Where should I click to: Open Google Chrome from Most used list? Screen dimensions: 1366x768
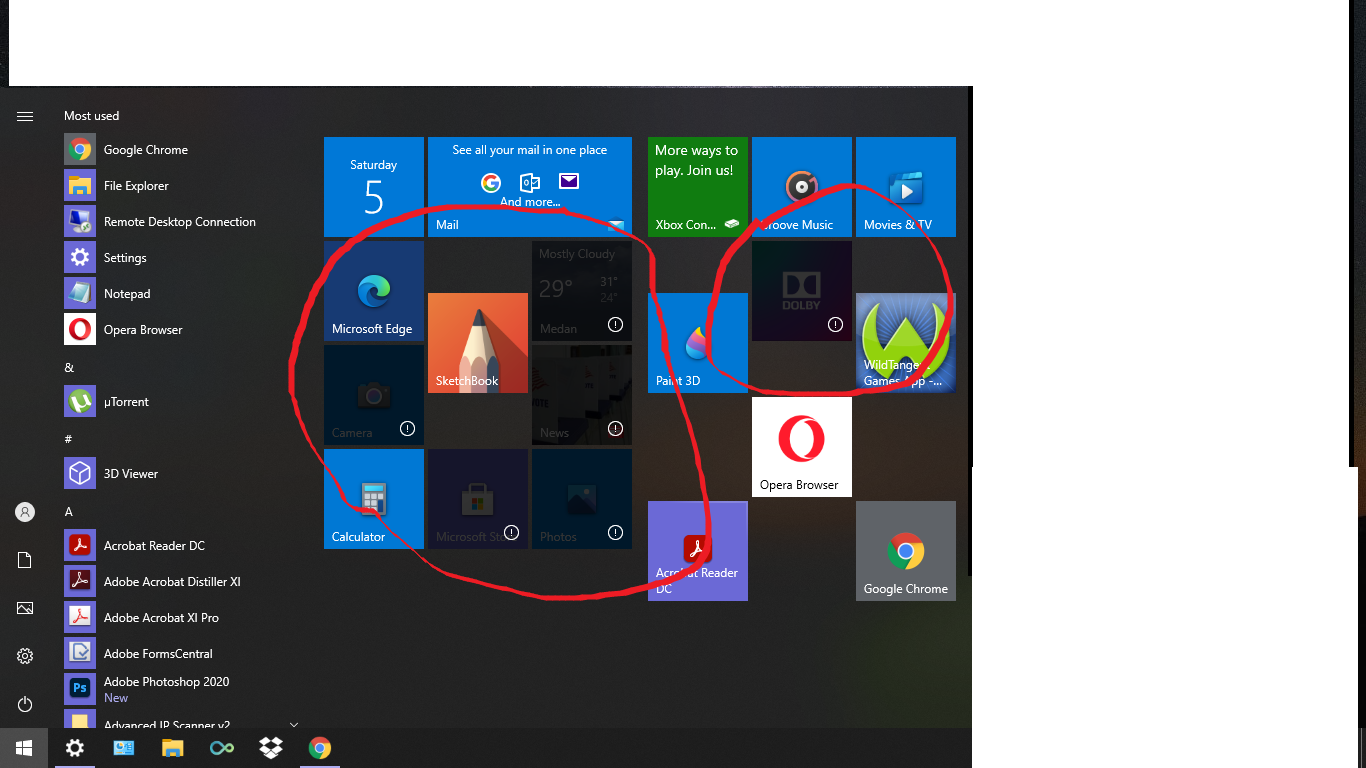point(180,150)
